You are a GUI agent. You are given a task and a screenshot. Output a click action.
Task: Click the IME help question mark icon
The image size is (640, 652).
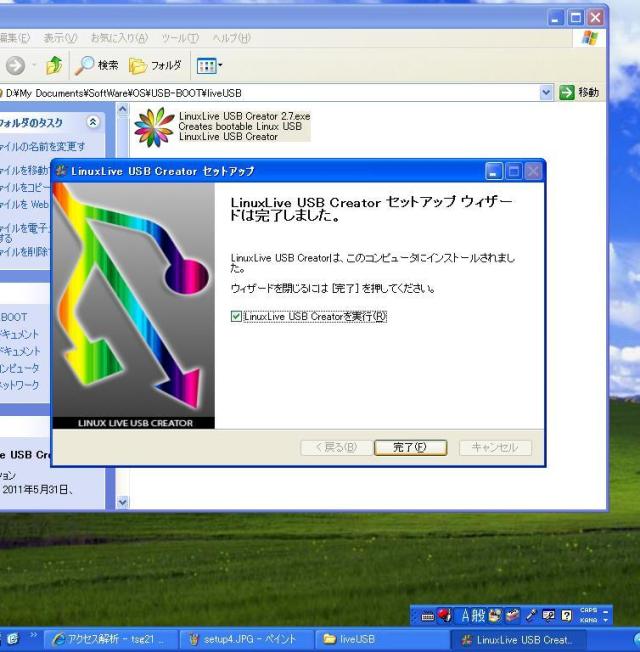pos(566,615)
